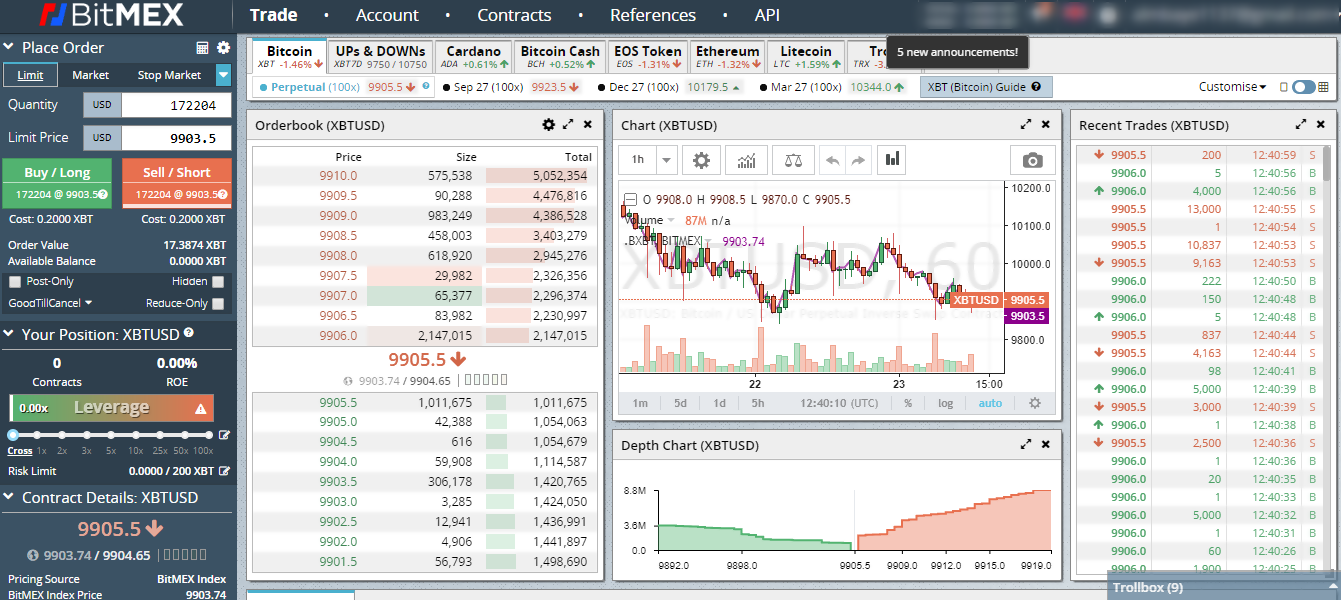Open the Contracts menu

(x=514, y=15)
